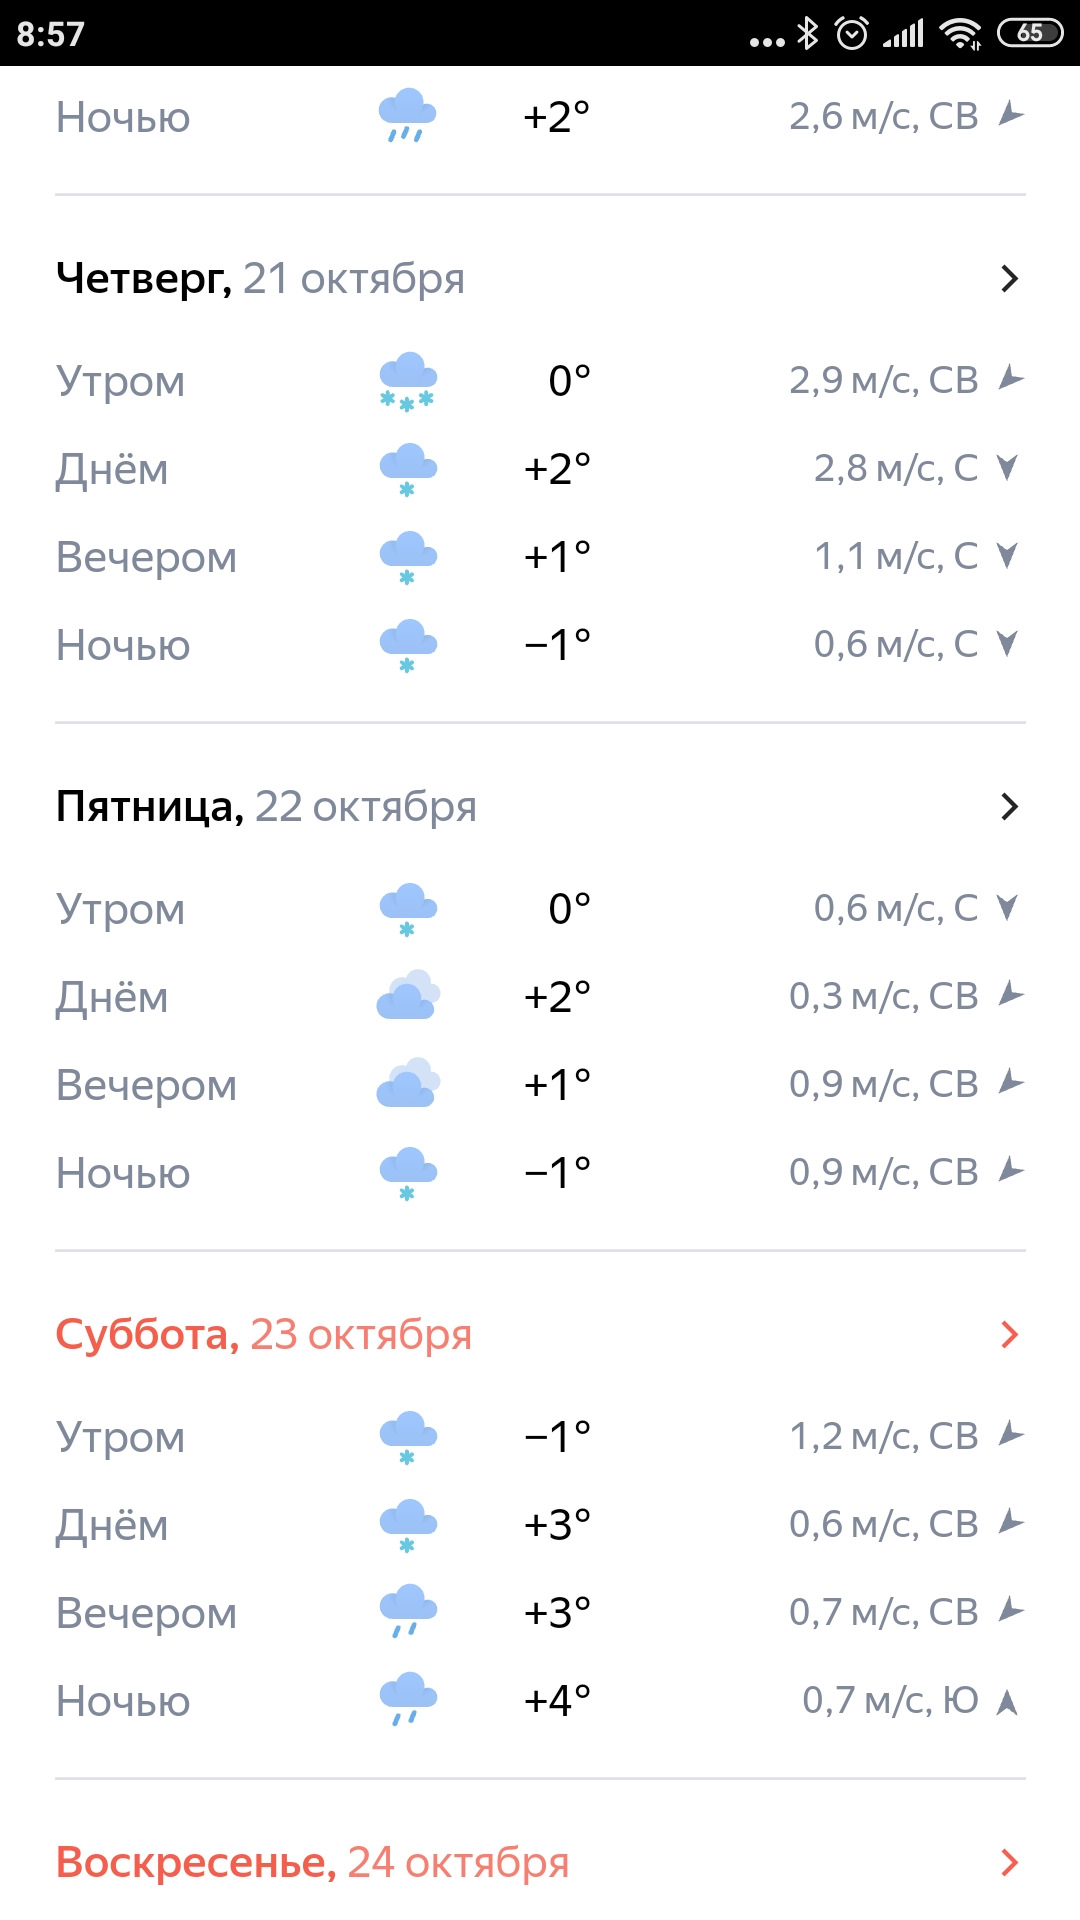Expand Saturday 23 October details chevron
This screenshot has width=1080, height=1920.
[x=1010, y=1335]
